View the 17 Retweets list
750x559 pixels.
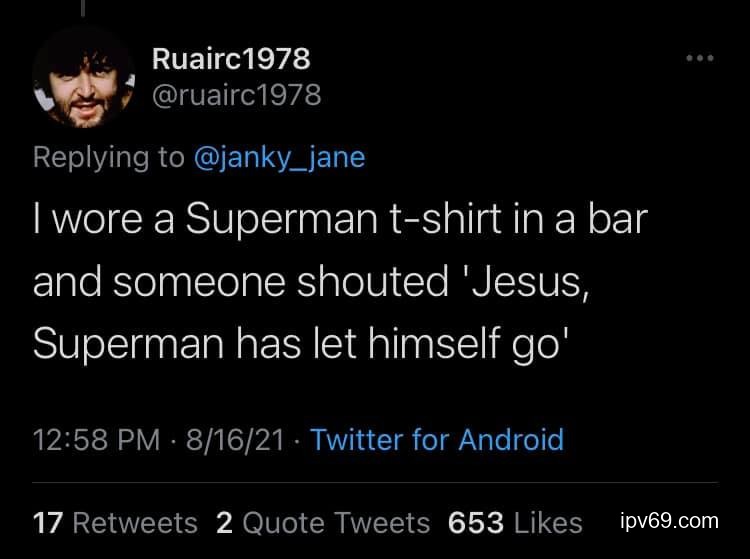click(115, 522)
